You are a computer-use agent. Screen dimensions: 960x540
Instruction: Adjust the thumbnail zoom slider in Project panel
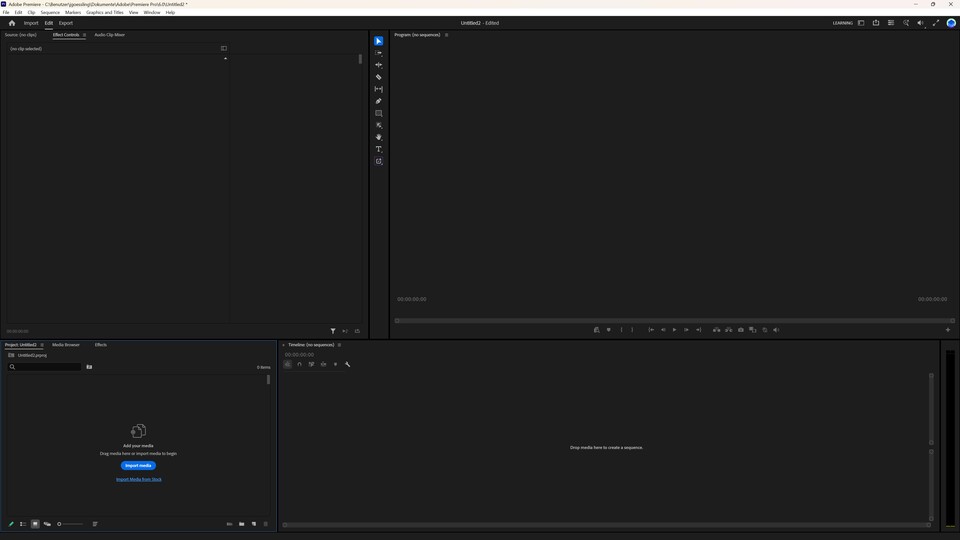pyautogui.click(x=70, y=524)
